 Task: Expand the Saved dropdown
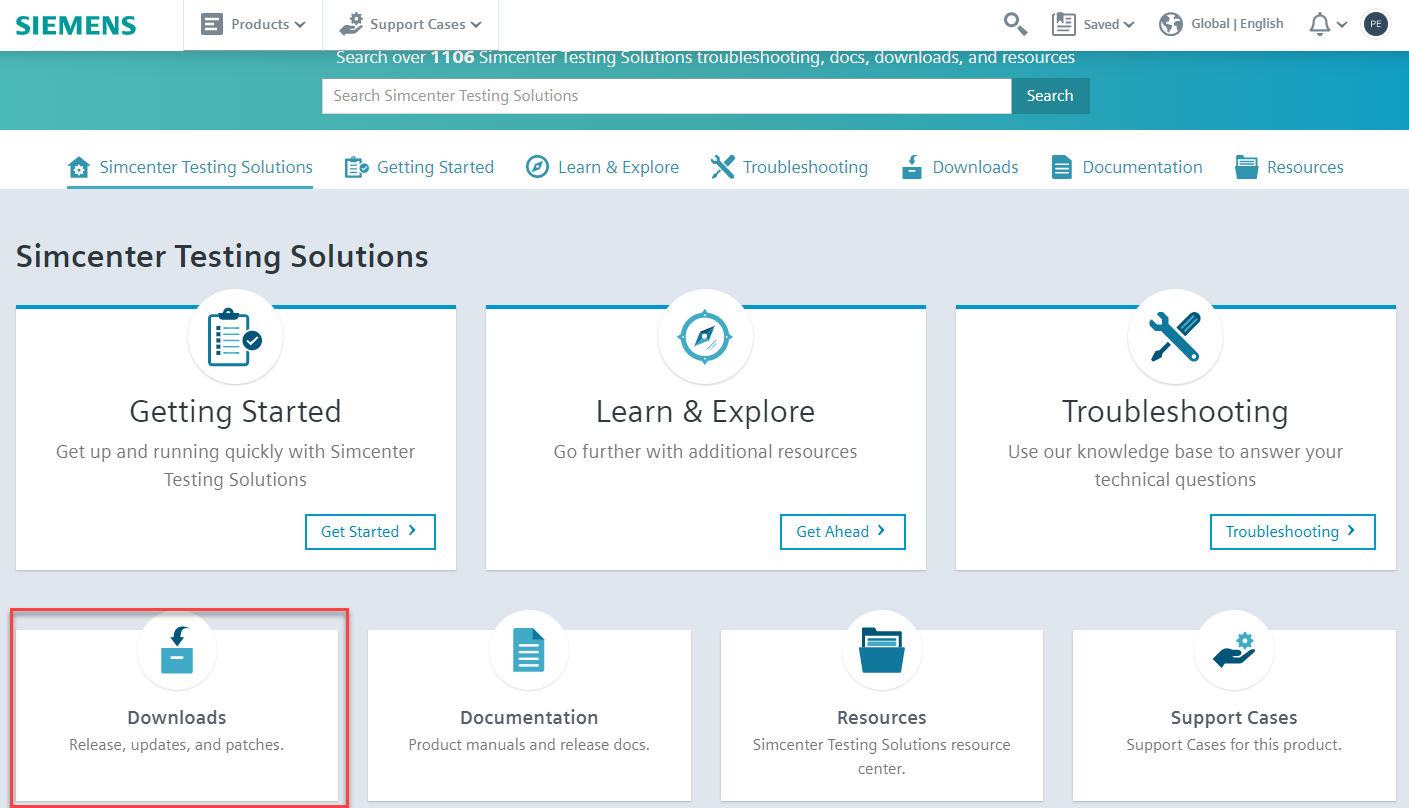coord(1093,24)
